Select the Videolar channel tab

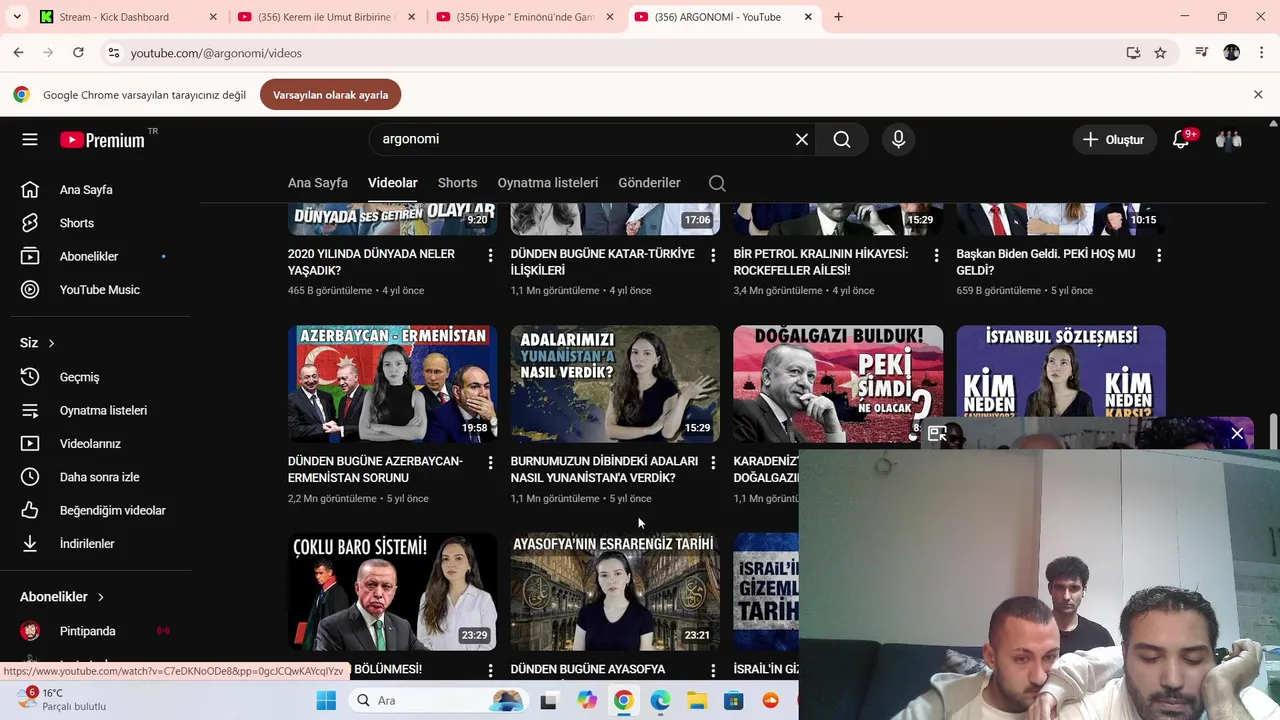click(x=393, y=183)
